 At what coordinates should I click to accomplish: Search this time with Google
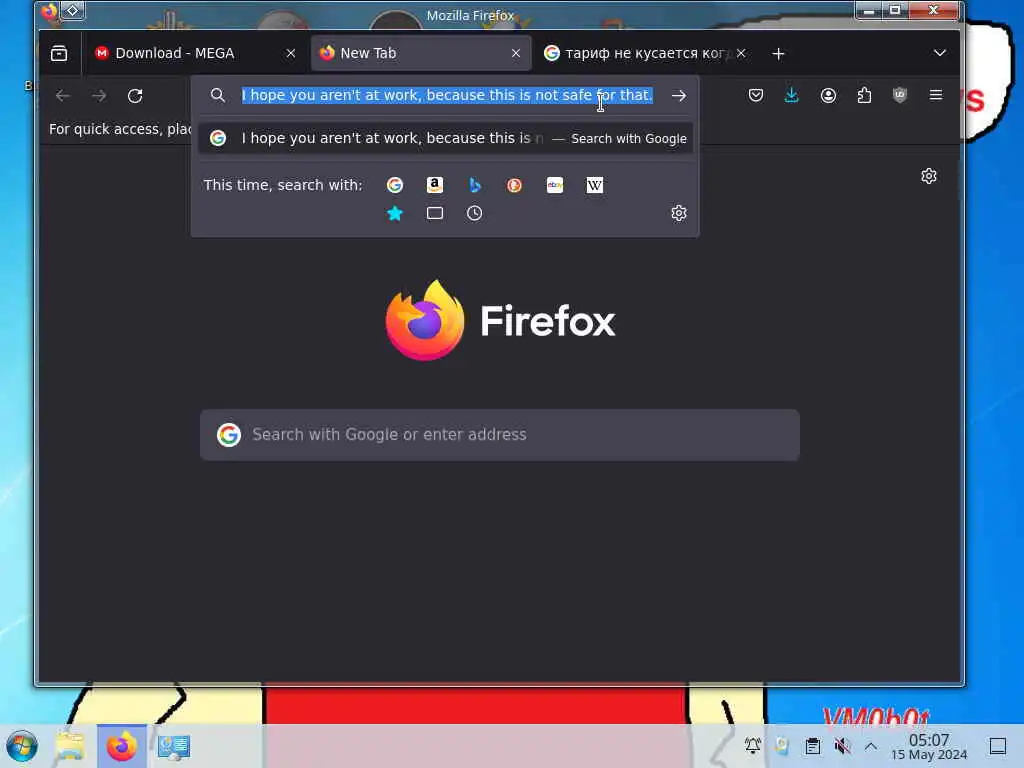pos(394,185)
